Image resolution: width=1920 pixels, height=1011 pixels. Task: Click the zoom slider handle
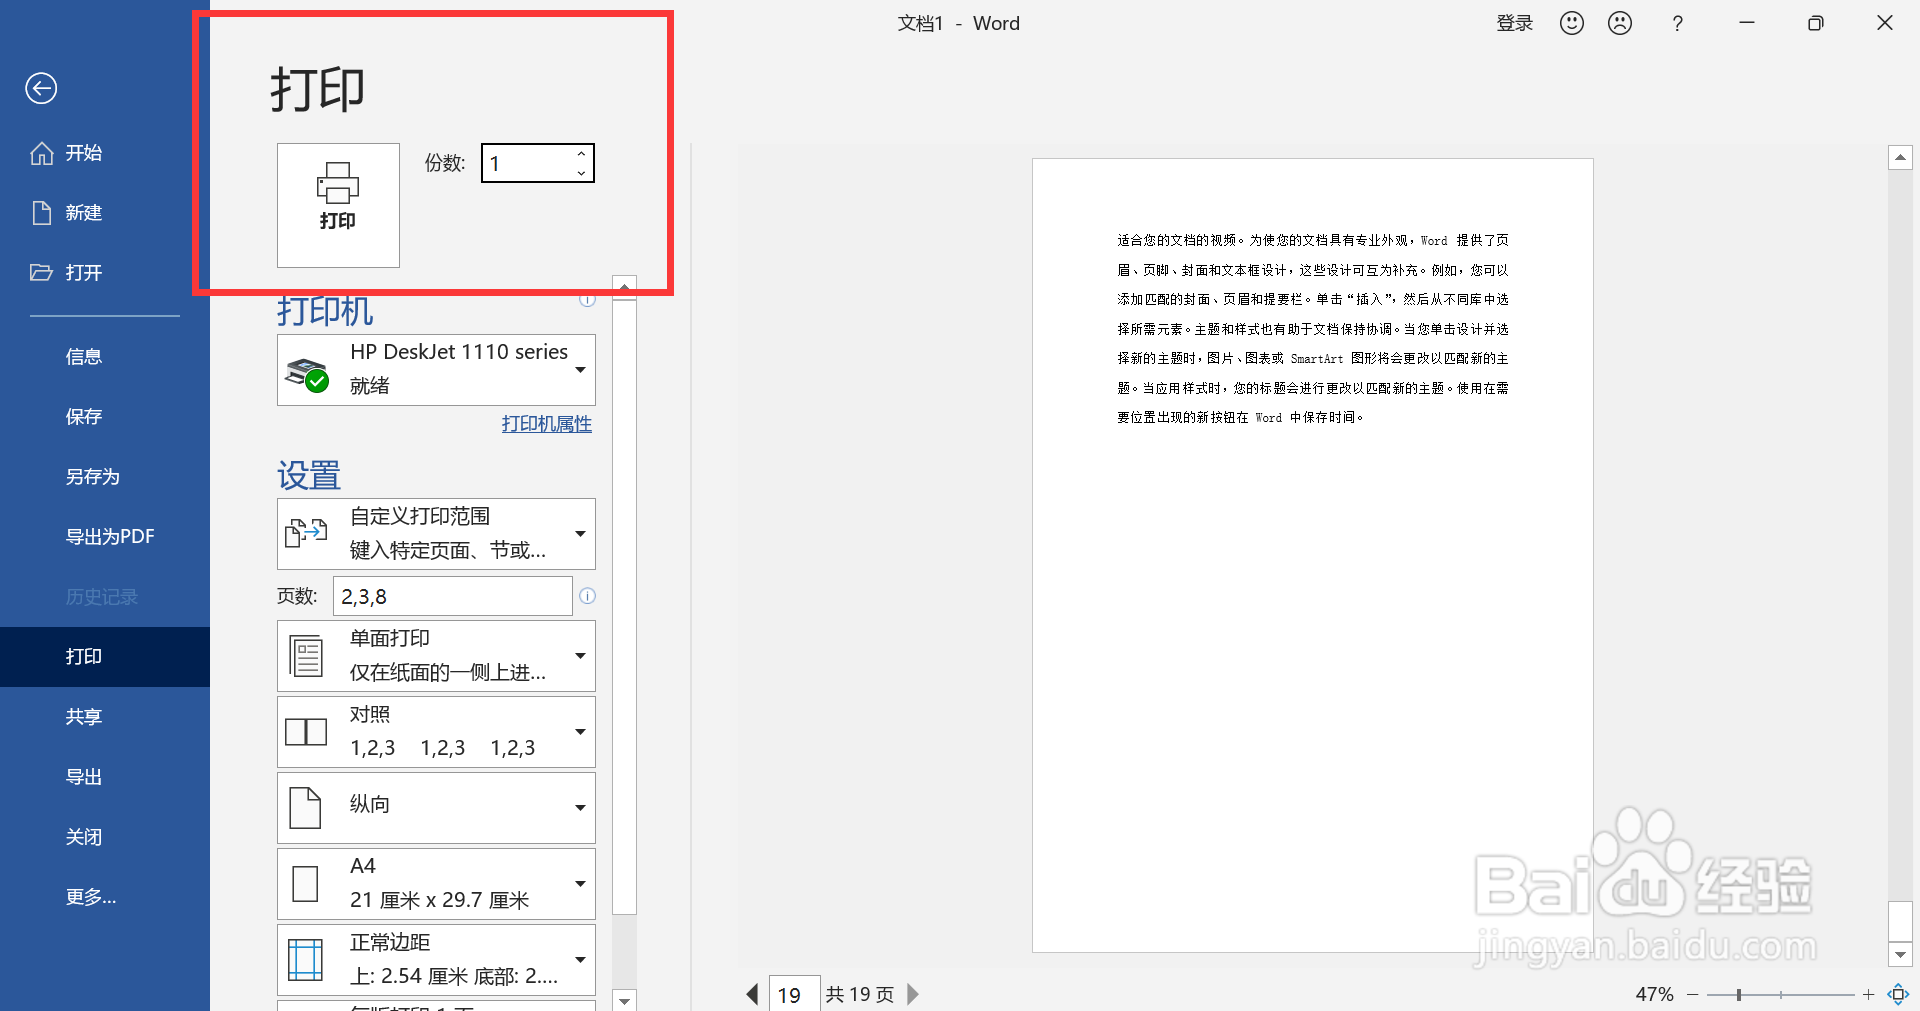[x=1739, y=994]
